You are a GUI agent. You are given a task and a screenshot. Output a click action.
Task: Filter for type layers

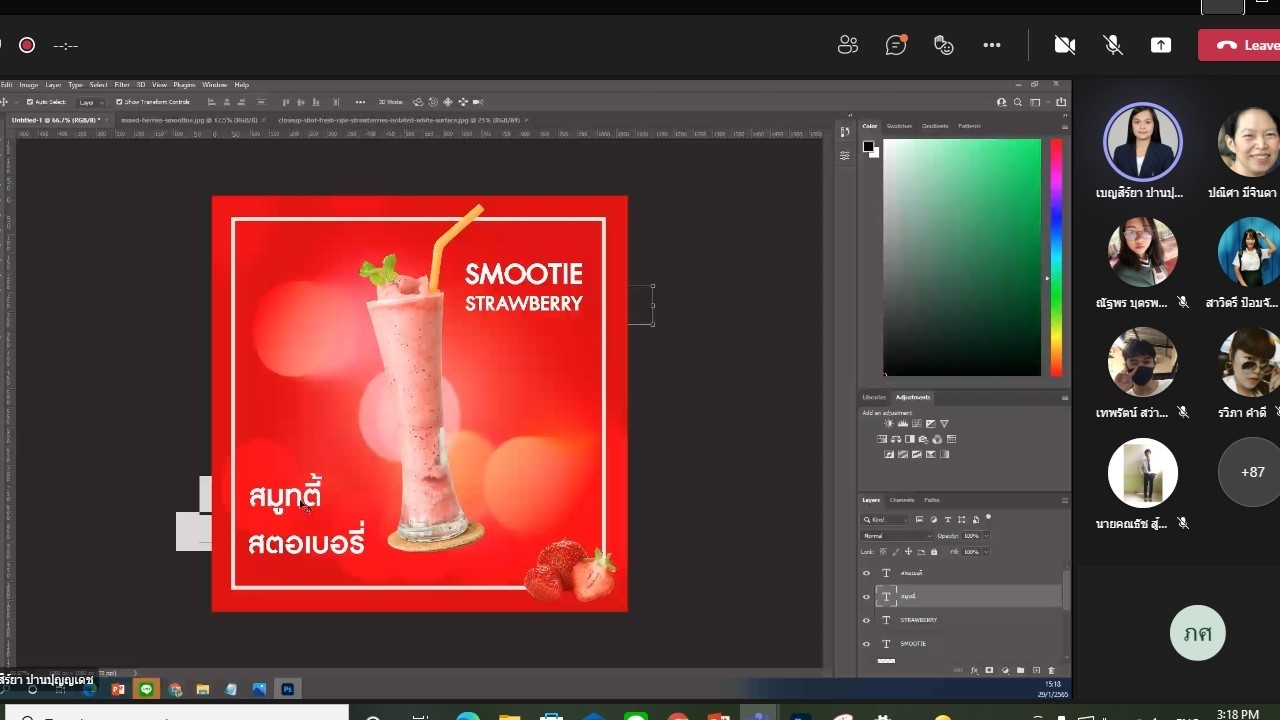948,520
